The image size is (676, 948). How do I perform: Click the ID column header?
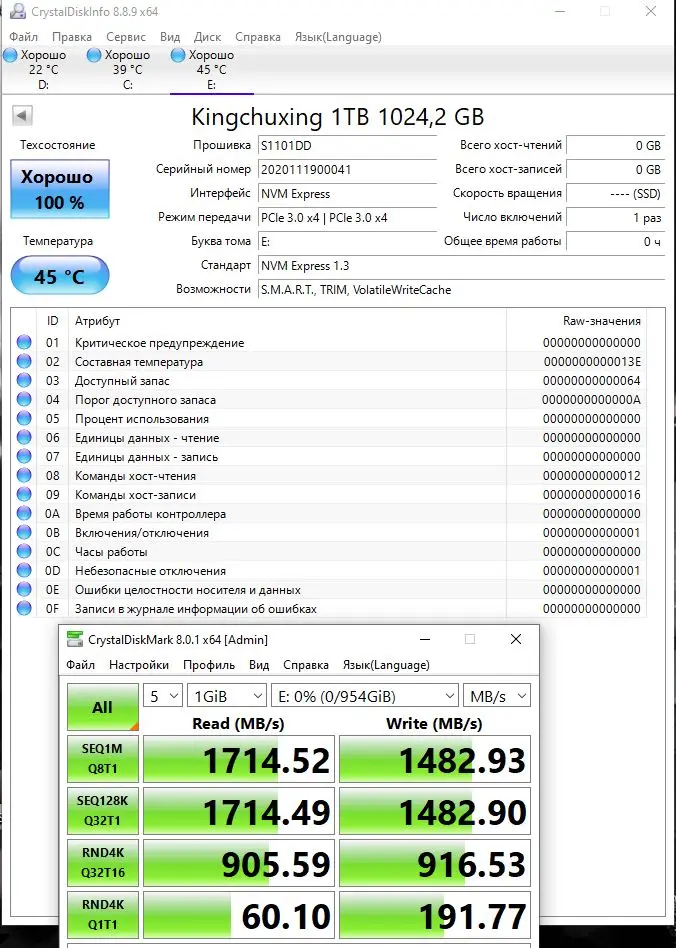tap(53, 321)
